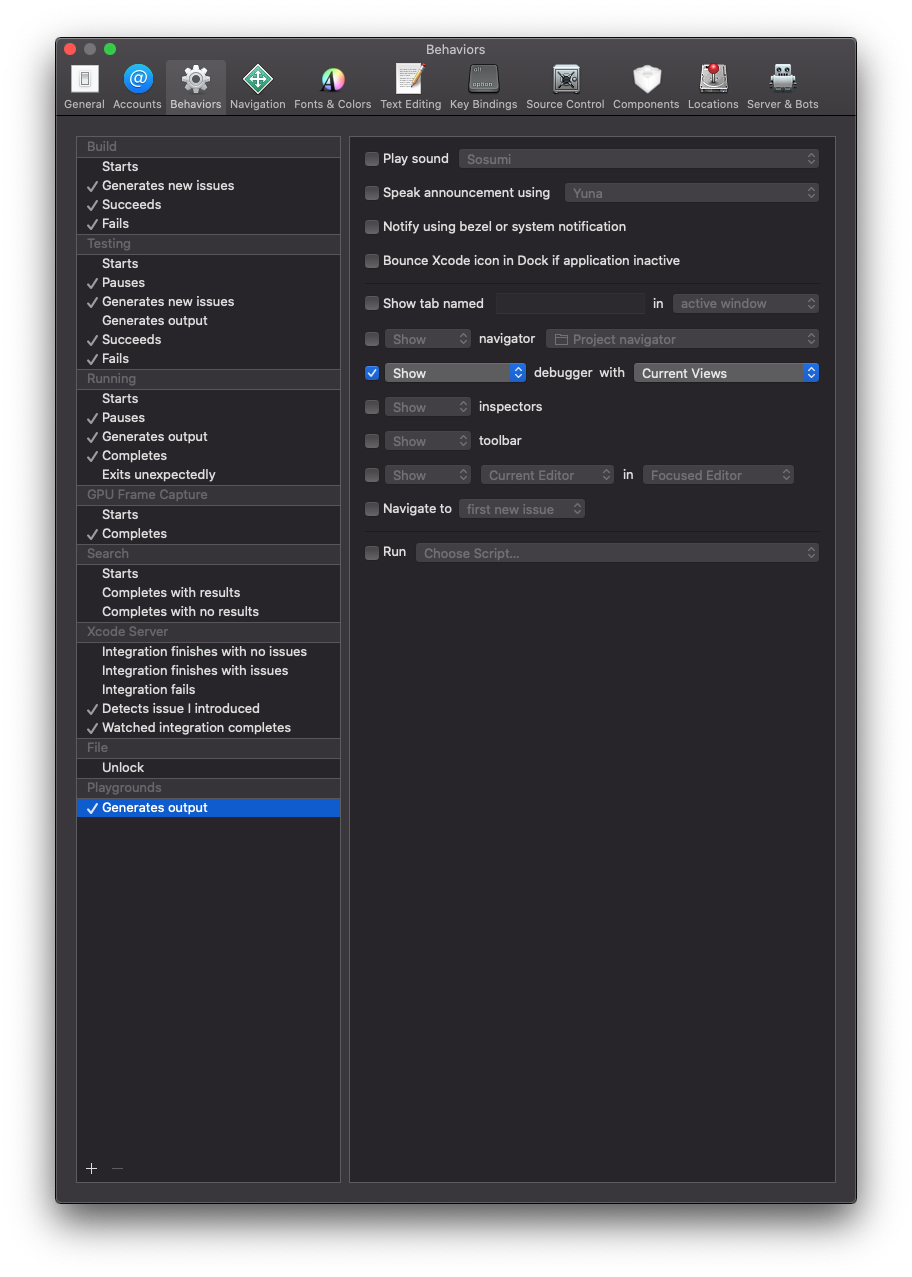
Task: Toggle Bounce Xcode icon in Dock
Action: (x=372, y=261)
